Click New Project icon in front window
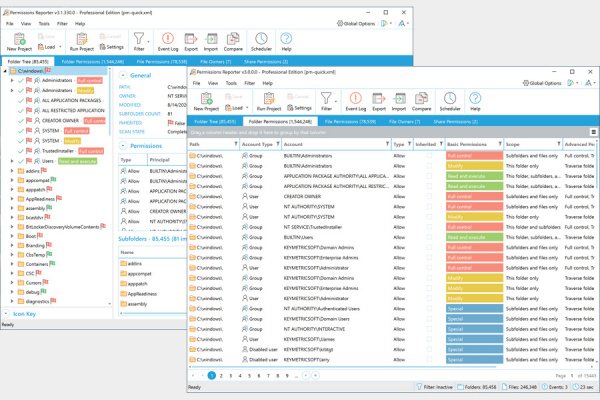Screen dimensions: 600x400 [206, 101]
